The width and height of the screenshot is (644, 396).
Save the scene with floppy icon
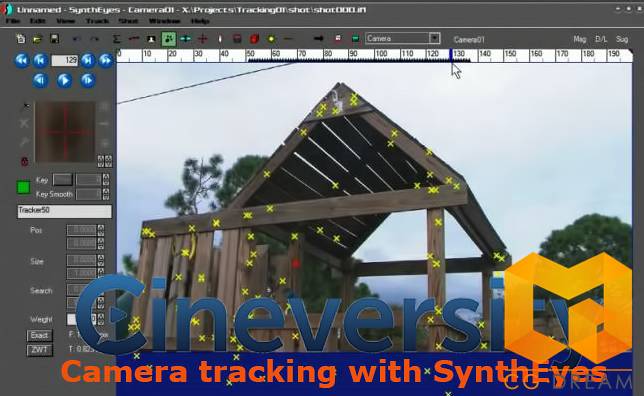pos(54,39)
